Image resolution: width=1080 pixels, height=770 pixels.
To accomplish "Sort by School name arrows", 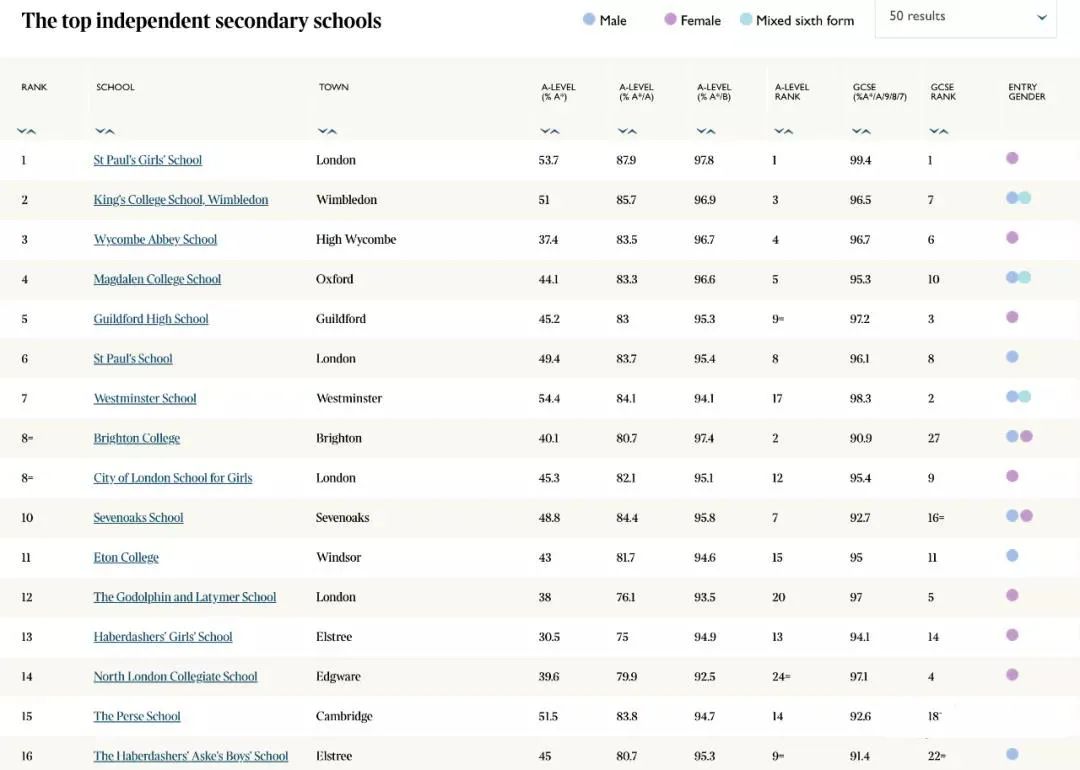I will tap(105, 131).
